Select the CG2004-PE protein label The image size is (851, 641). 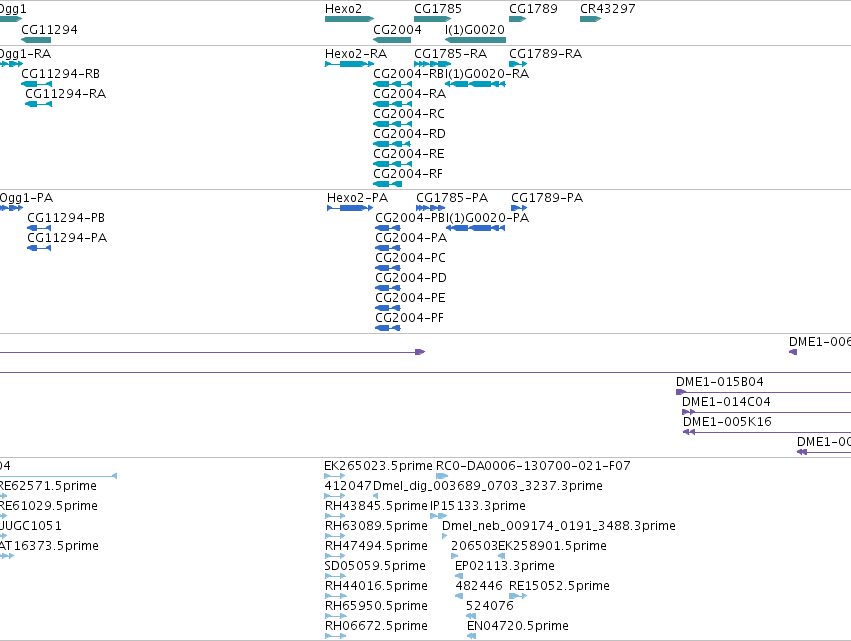pos(411,298)
